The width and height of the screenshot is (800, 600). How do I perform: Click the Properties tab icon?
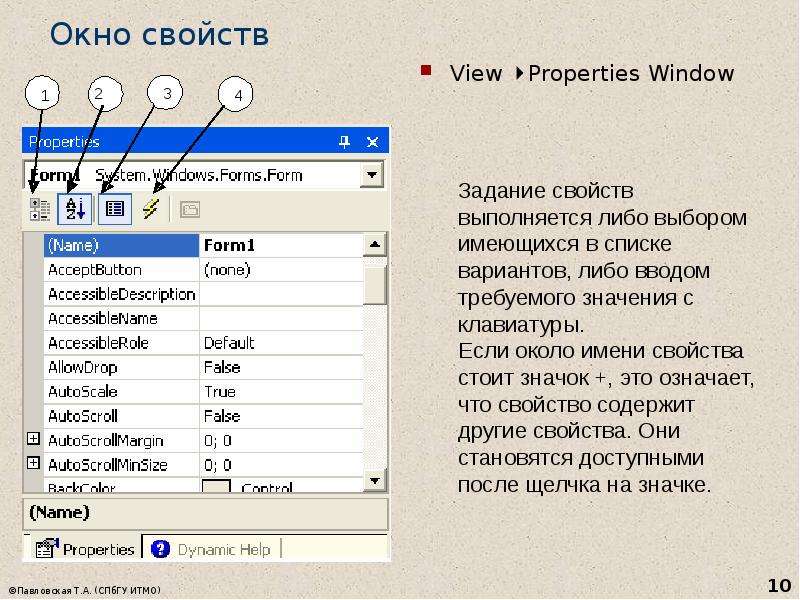coord(47,548)
